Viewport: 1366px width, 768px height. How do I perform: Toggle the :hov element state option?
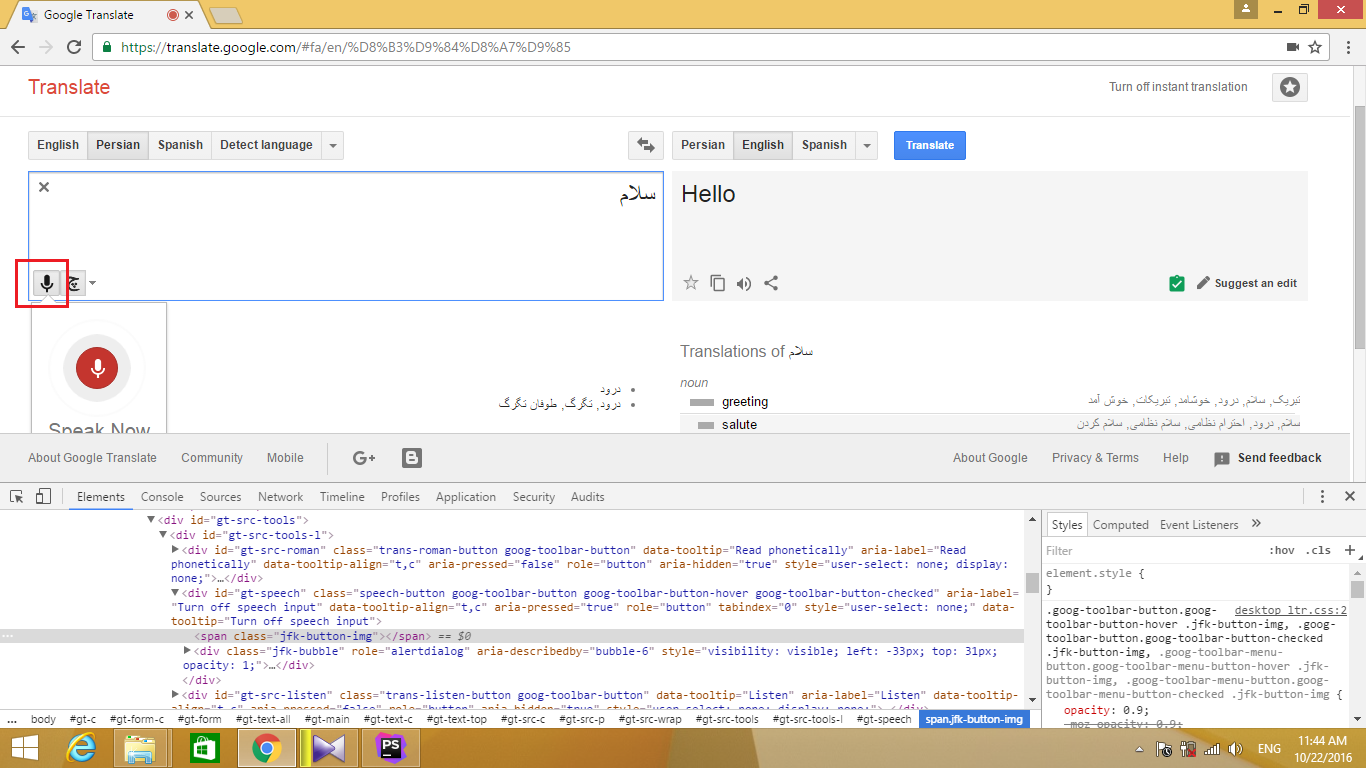coord(1281,550)
